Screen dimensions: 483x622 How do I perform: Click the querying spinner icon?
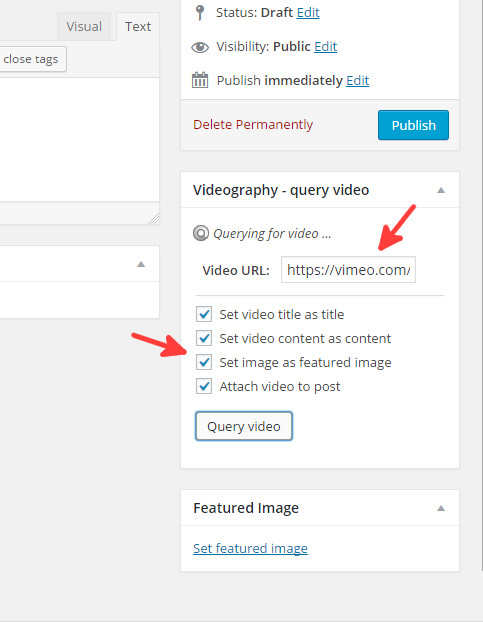coord(201,233)
